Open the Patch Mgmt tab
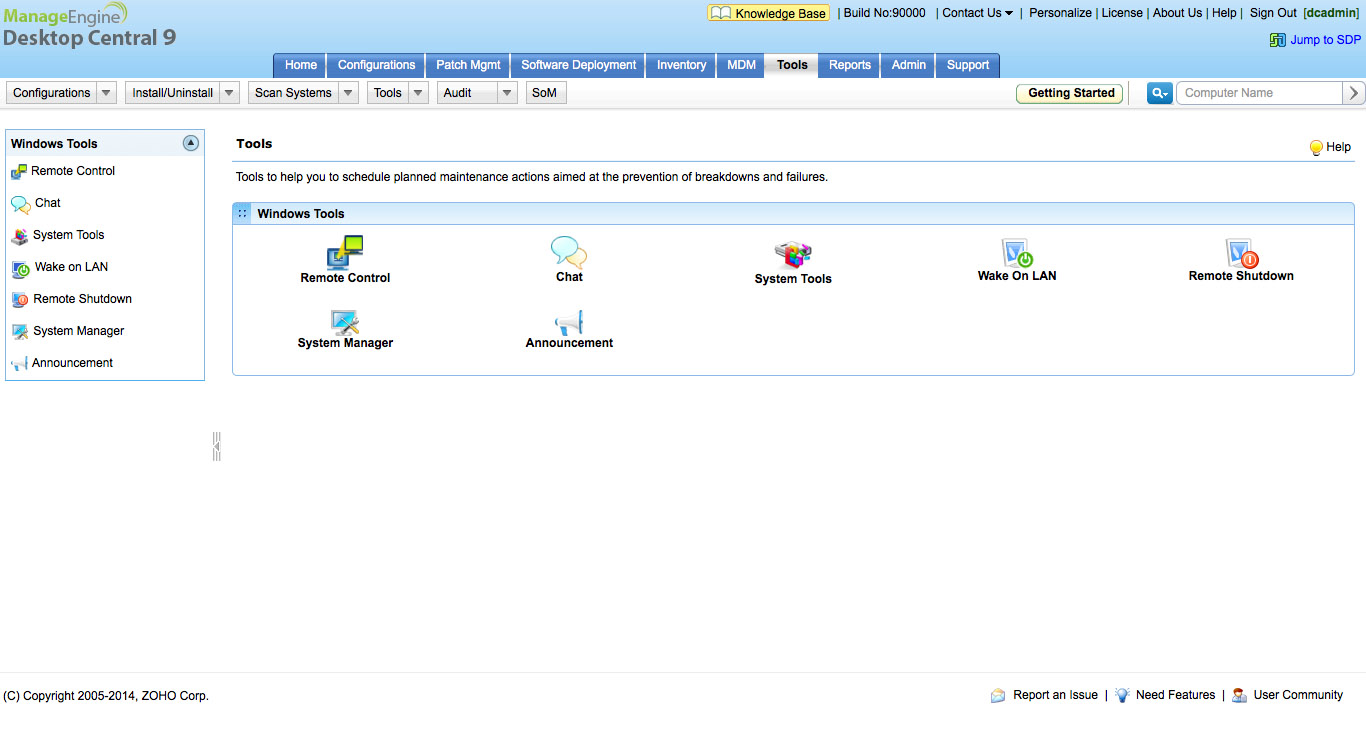 (x=468, y=65)
